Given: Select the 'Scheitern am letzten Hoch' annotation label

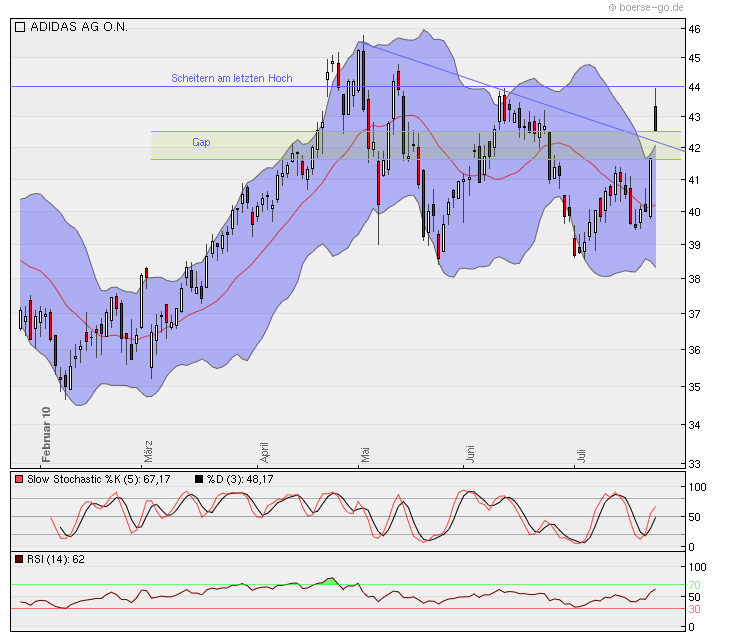Looking at the screenshot, I should (231, 78).
